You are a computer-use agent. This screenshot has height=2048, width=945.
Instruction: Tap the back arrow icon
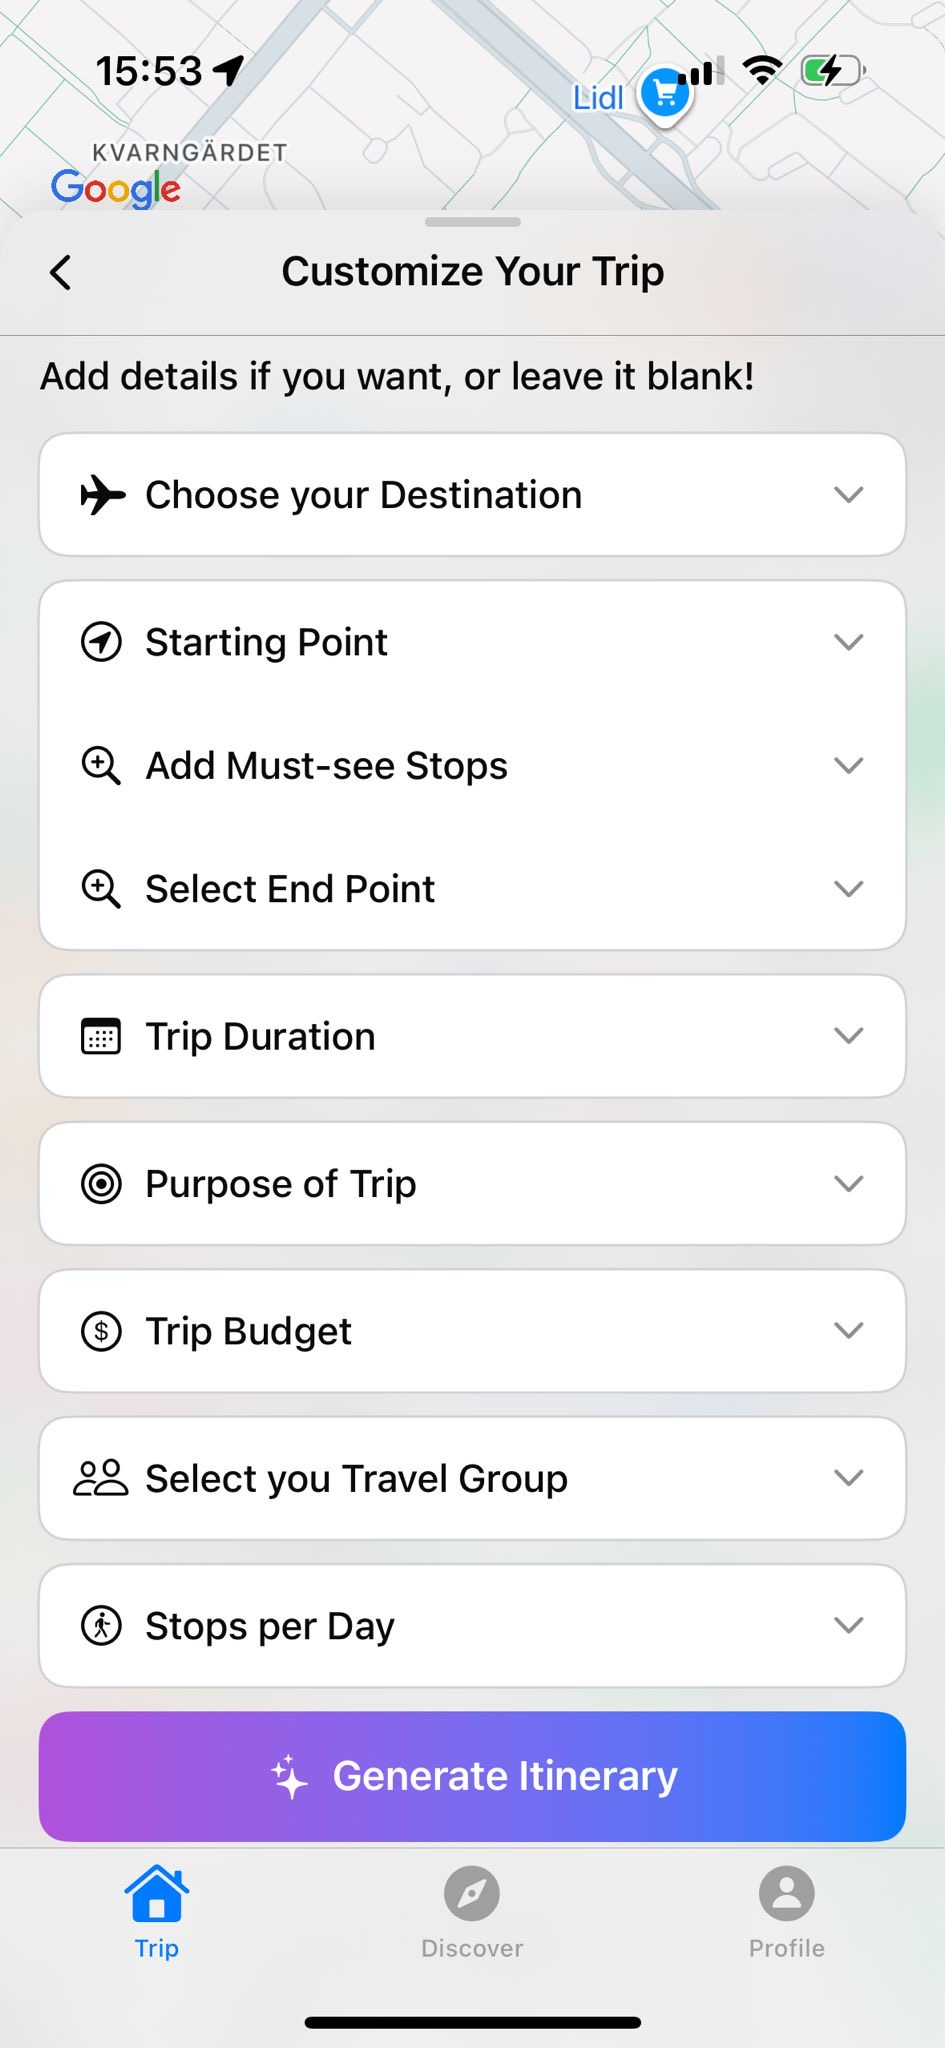coord(61,272)
